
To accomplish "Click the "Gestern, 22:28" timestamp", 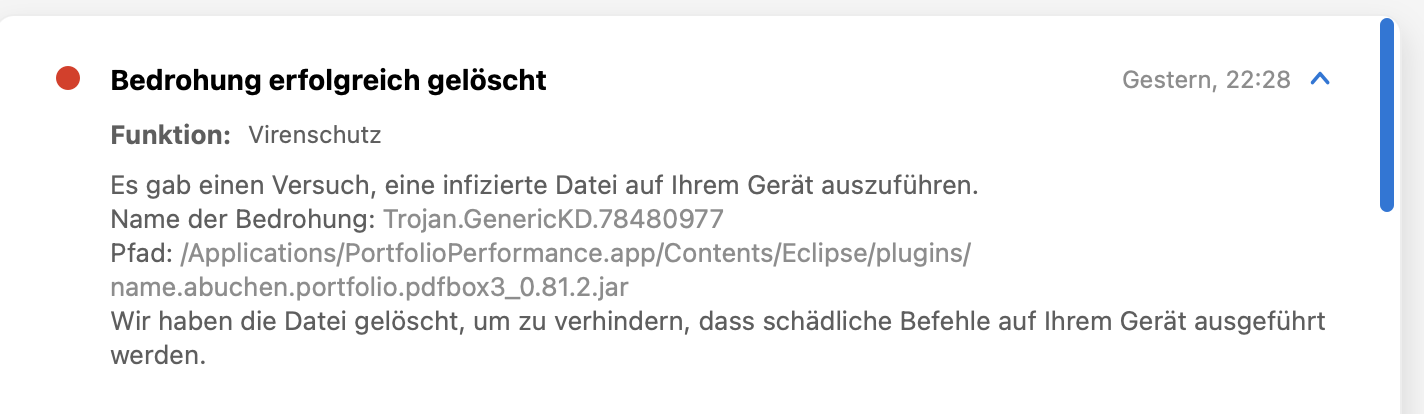I will (1206, 80).
